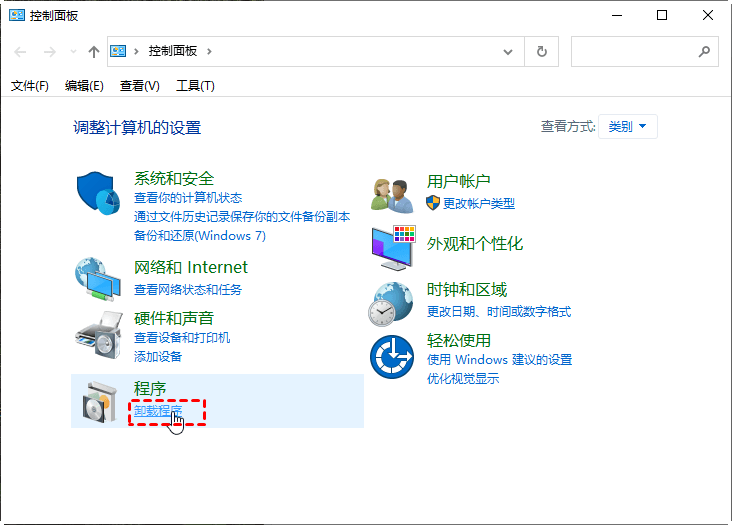Open the 查看(V) menu
Viewport: 732px width, 525px height.
pyautogui.click(x=140, y=86)
